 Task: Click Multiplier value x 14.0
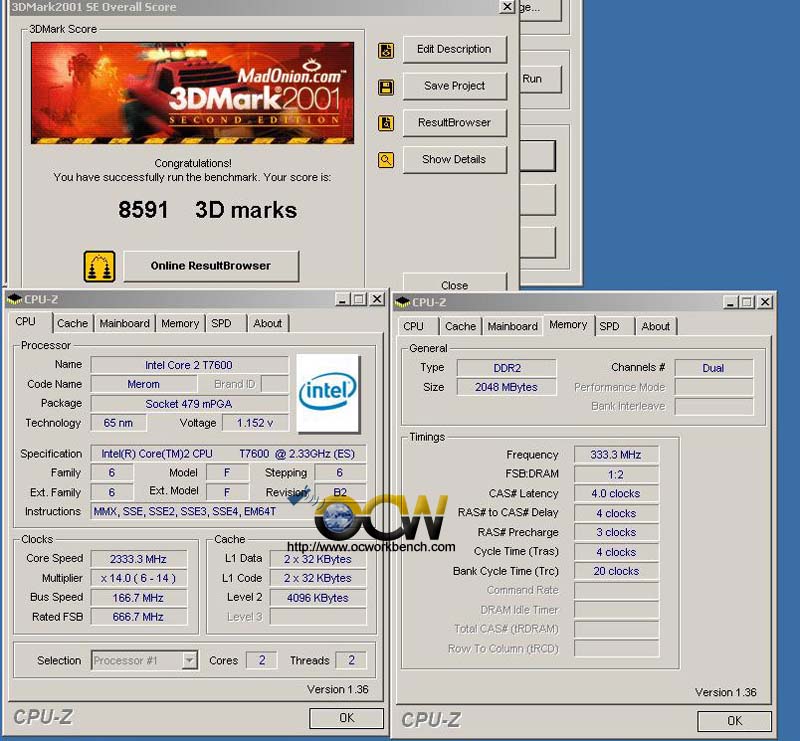[139, 578]
